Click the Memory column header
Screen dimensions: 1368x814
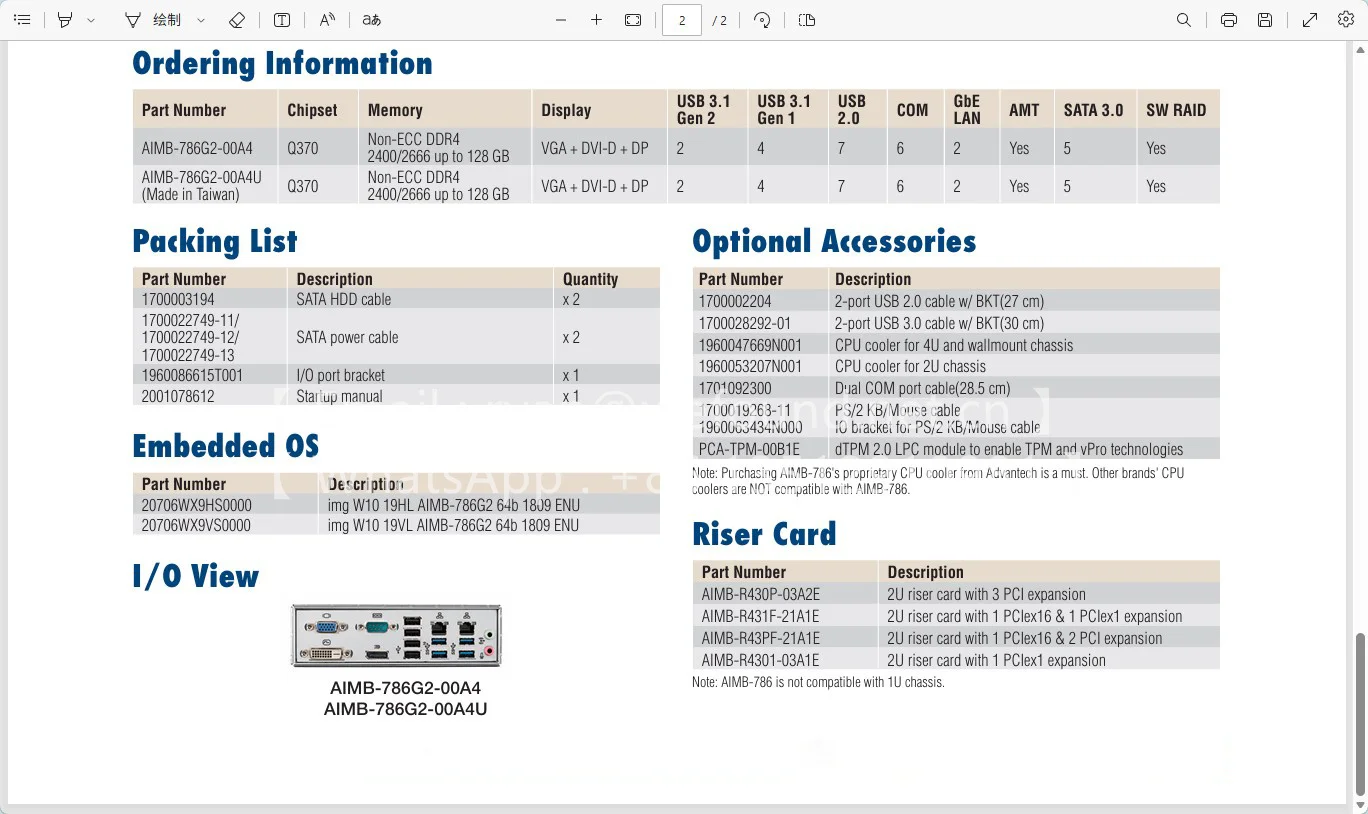(395, 110)
